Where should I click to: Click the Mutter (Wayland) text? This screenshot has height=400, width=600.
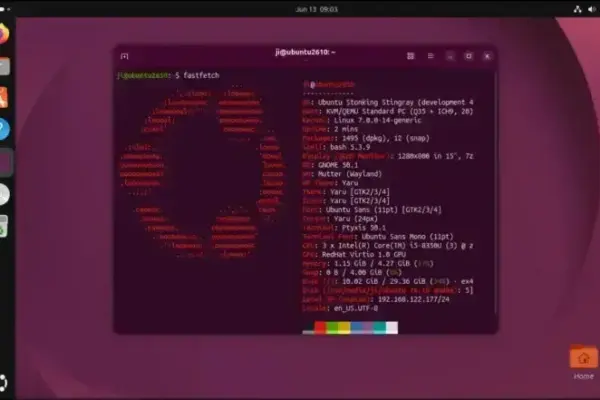(350, 174)
